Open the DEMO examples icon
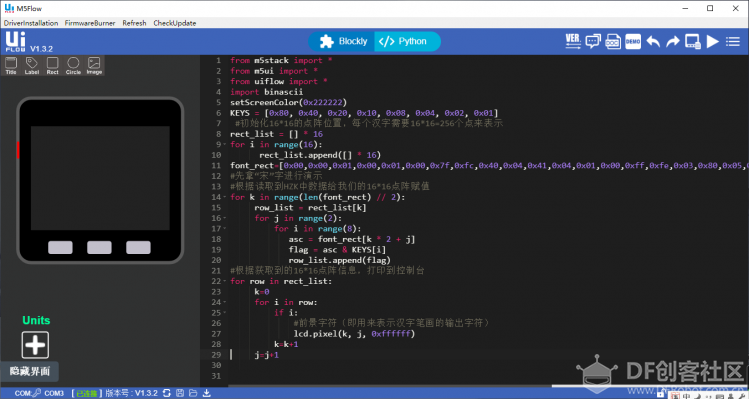 tap(633, 41)
